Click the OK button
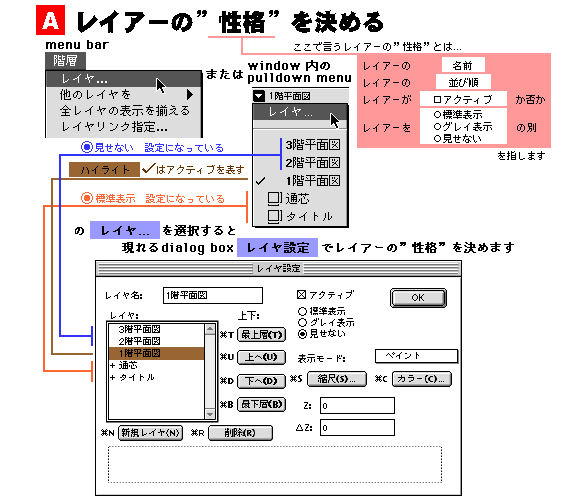Screen dimensions: 588x501 point(418,298)
